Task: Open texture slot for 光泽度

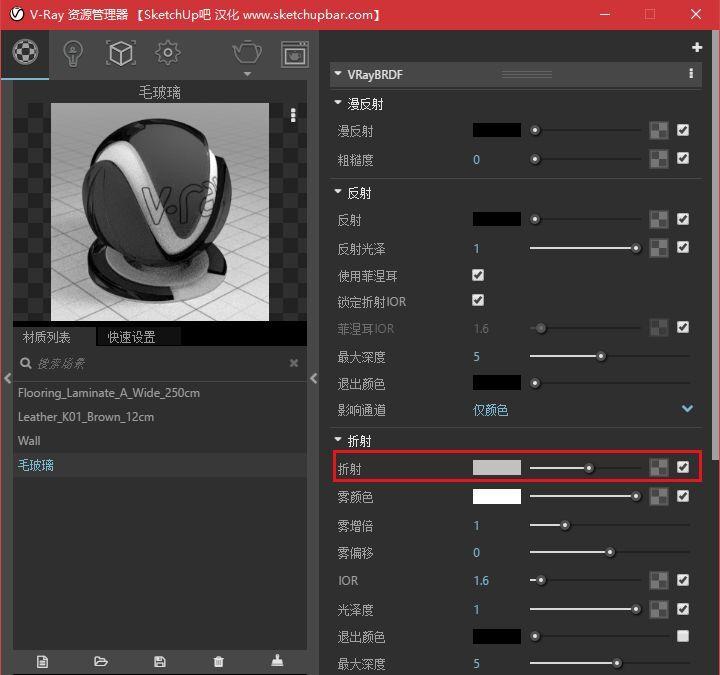Action: [659, 609]
